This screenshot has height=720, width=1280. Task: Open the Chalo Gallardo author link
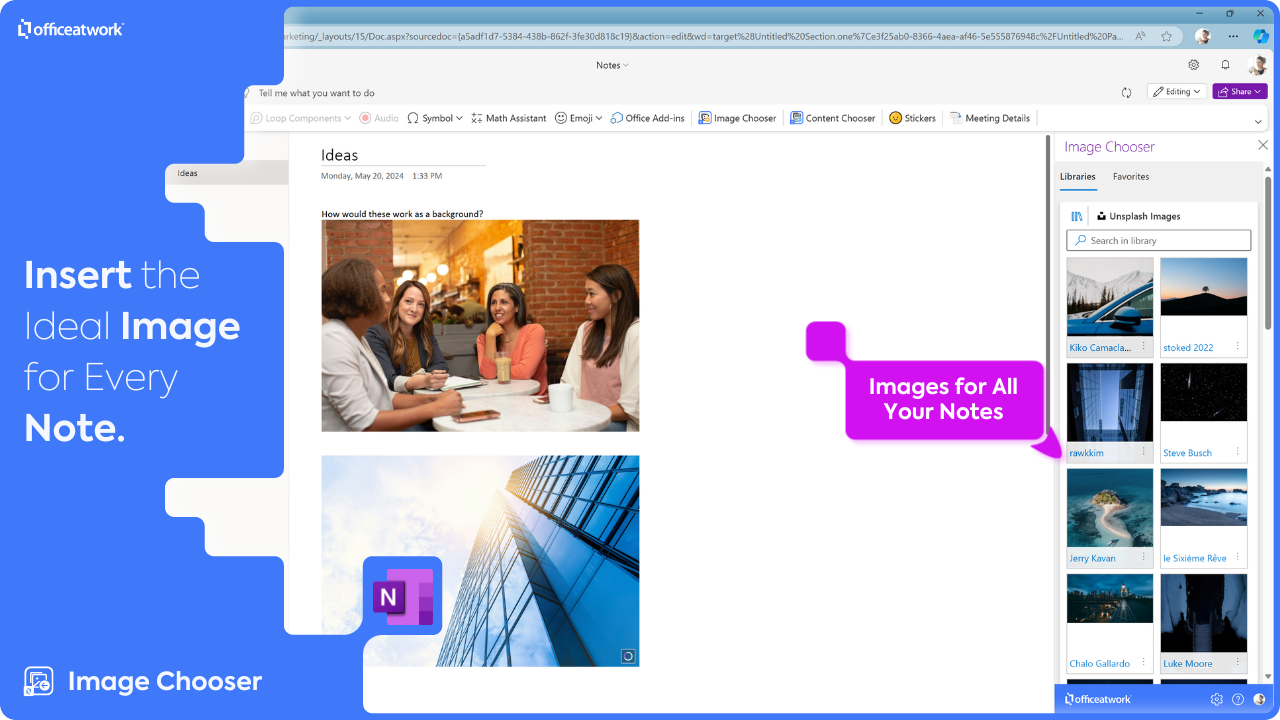click(1099, 664)
